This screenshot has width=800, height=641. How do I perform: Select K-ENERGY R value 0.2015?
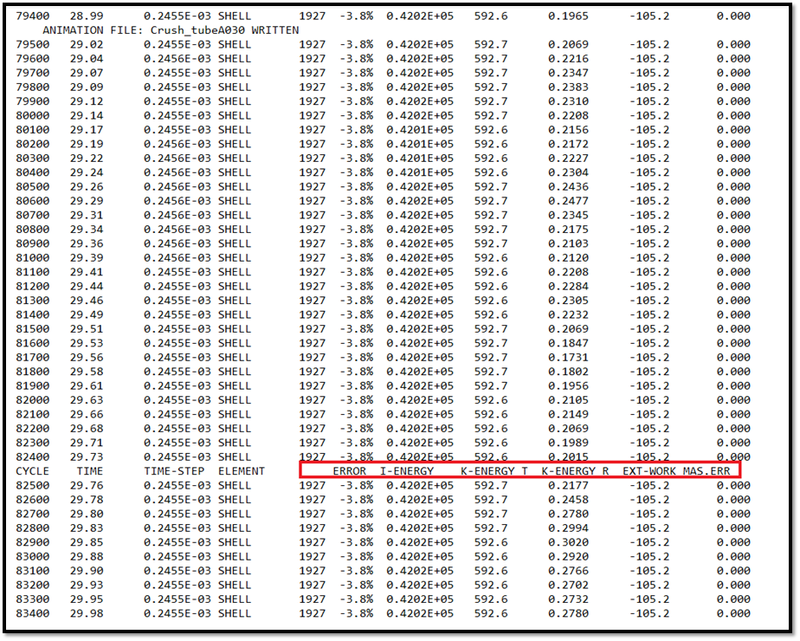click(568, 457)
